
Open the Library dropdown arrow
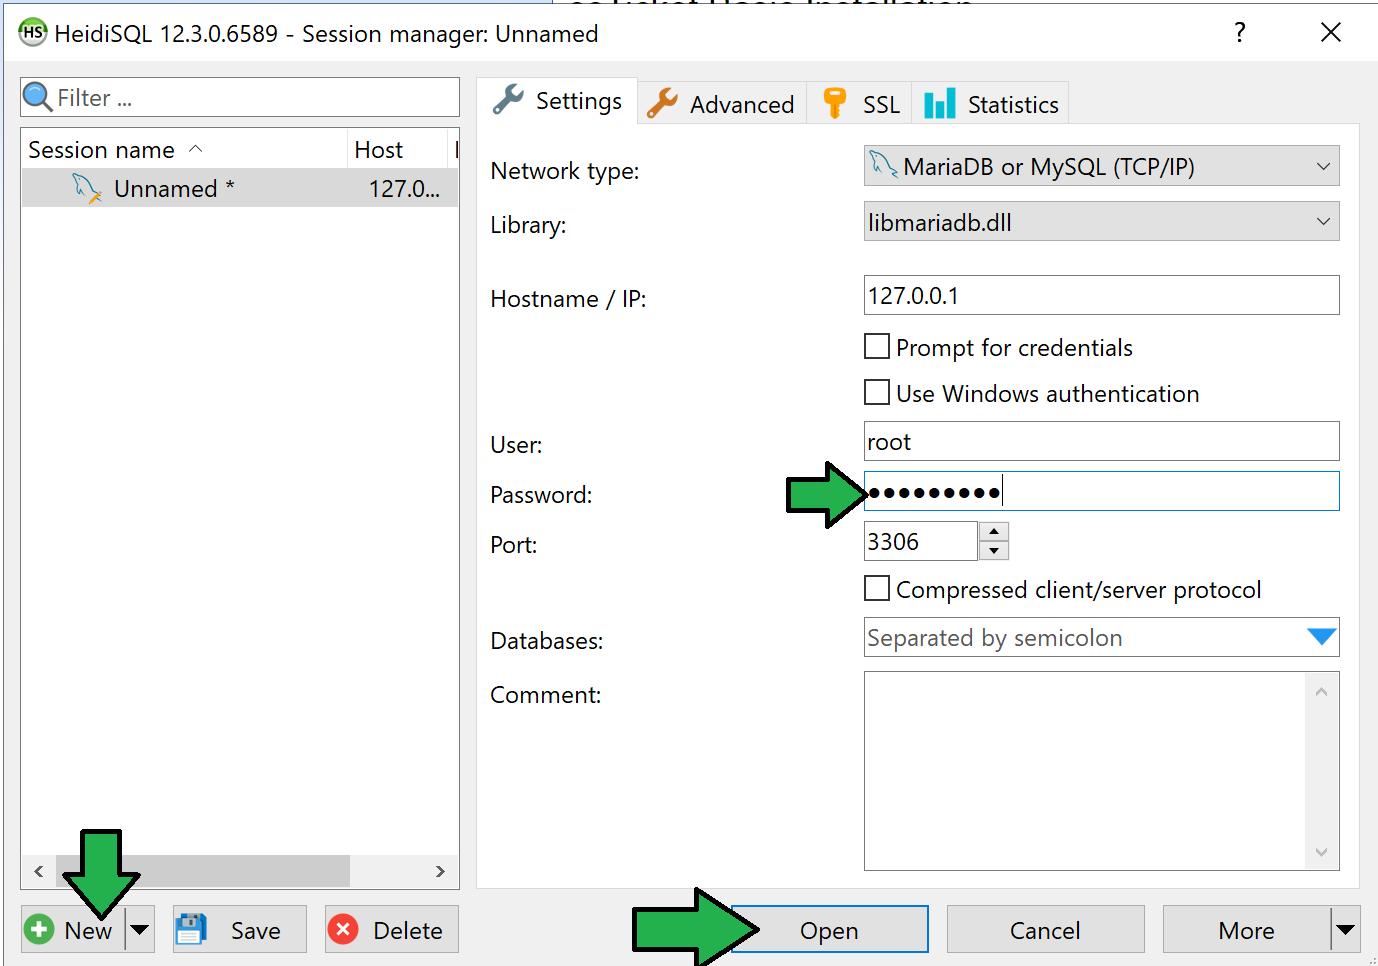[x=1323, y=222]
